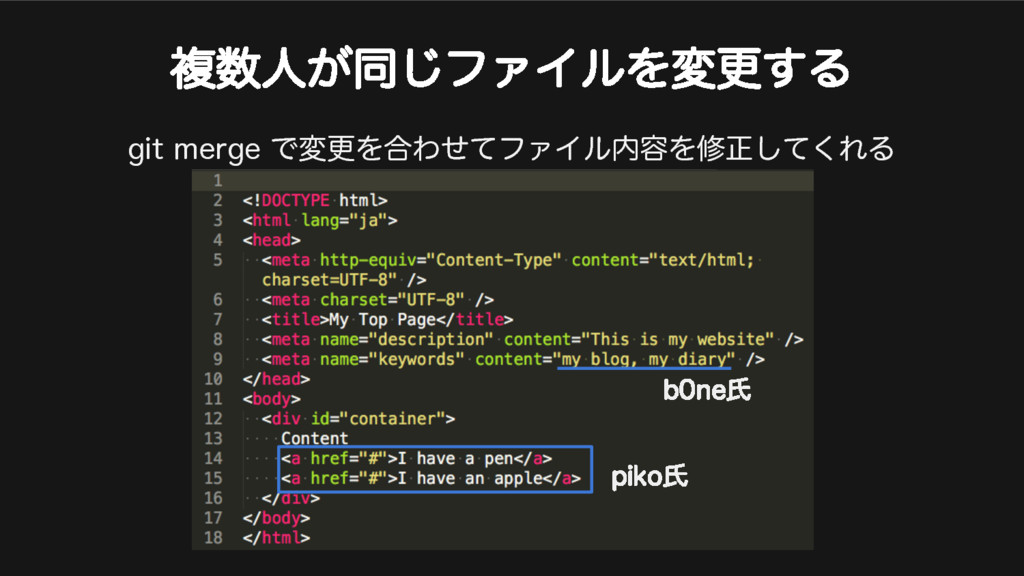Click line number 1 on the highlighted empty line
This screenshot has height=576, width=1024.
point(217,181)
